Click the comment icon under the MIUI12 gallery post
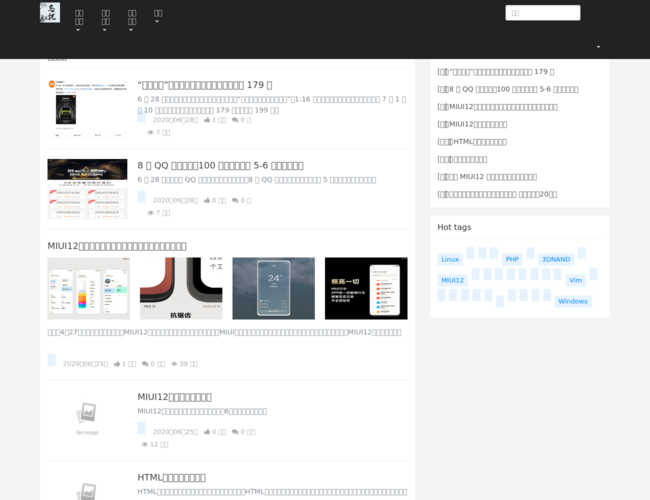This screenshot has width=650, height=500. pyautogui.click(x=146, y=364)
